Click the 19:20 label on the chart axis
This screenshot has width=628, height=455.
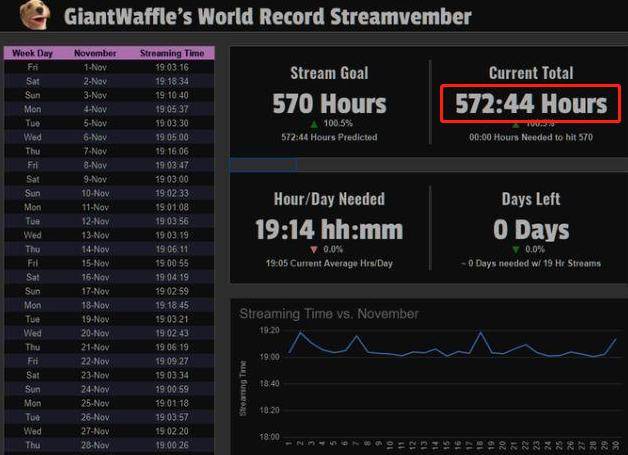[x=269, y=330]
